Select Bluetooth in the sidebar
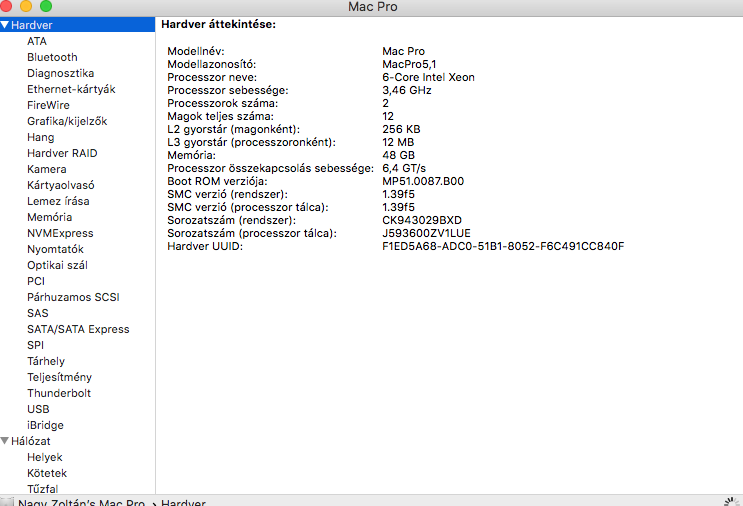This screenshot has width=743, height=506. 52,57
